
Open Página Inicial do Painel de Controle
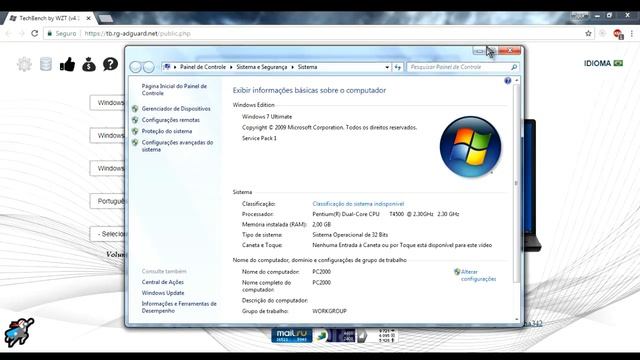pos(174,90)
